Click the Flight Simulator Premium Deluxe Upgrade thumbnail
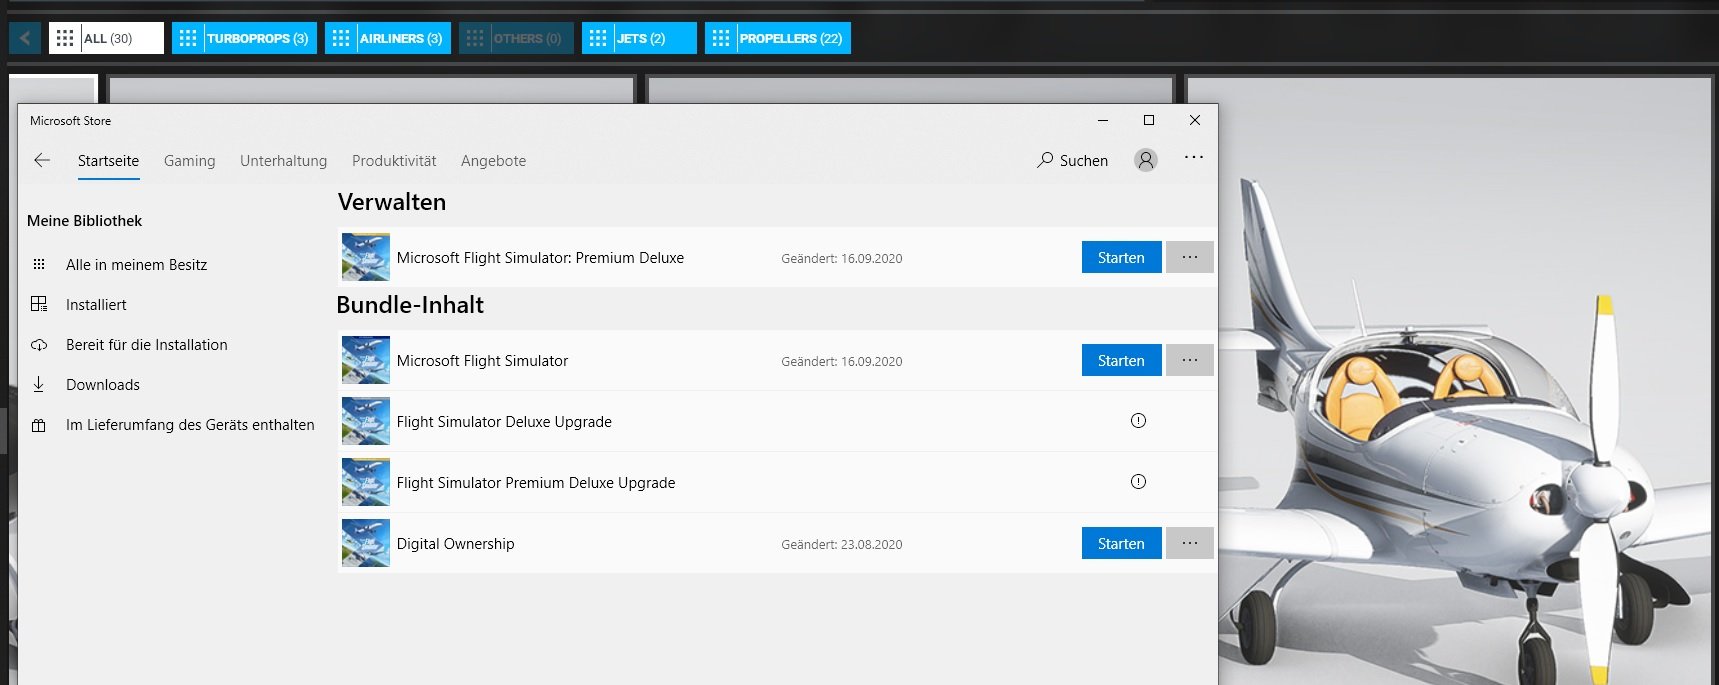The image size is (1719, 685). pyautogui.click(x=366, y=482)
